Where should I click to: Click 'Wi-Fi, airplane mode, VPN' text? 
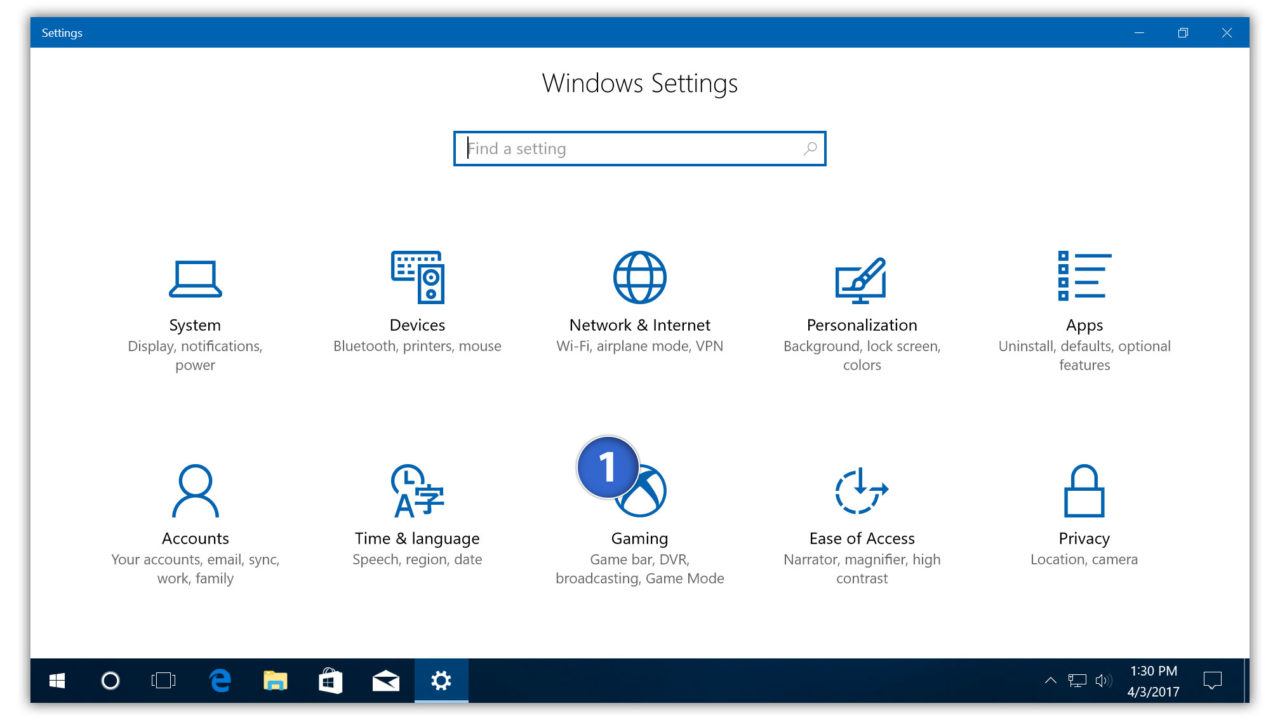[640, 346]
